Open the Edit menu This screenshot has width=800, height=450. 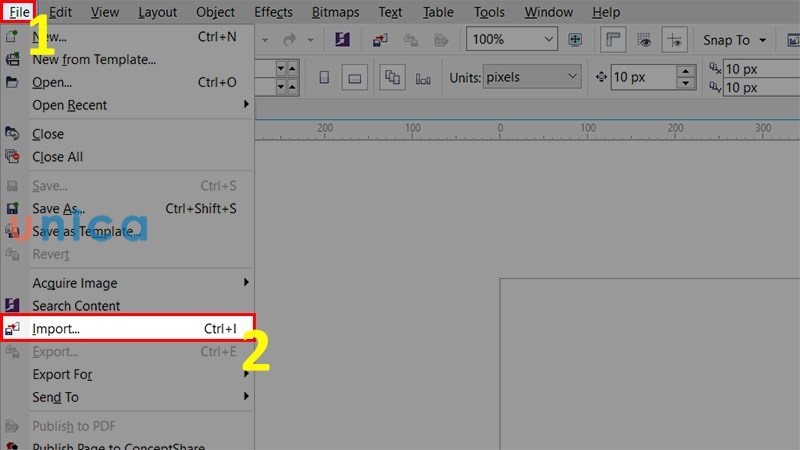click(x=60, y=12)
